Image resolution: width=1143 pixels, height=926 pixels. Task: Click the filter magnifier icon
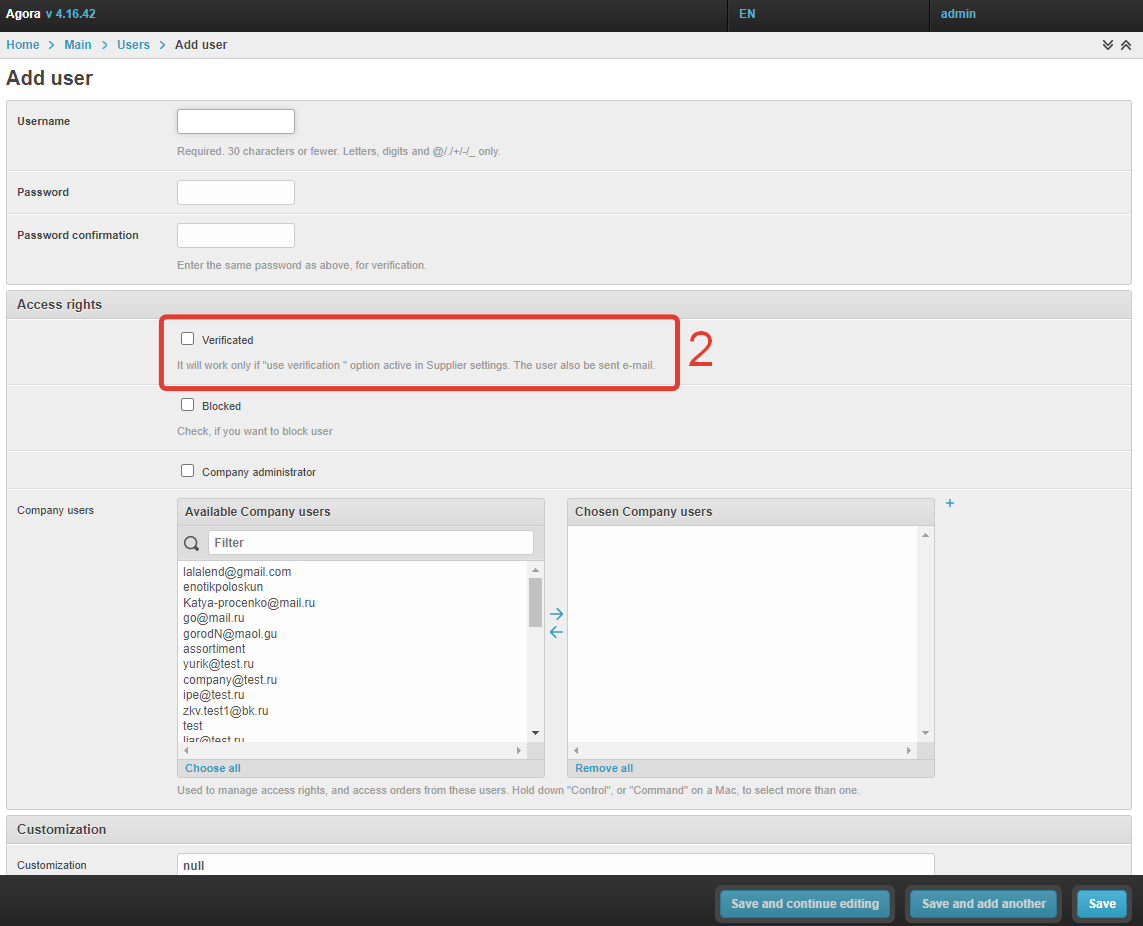click(192, 543)
